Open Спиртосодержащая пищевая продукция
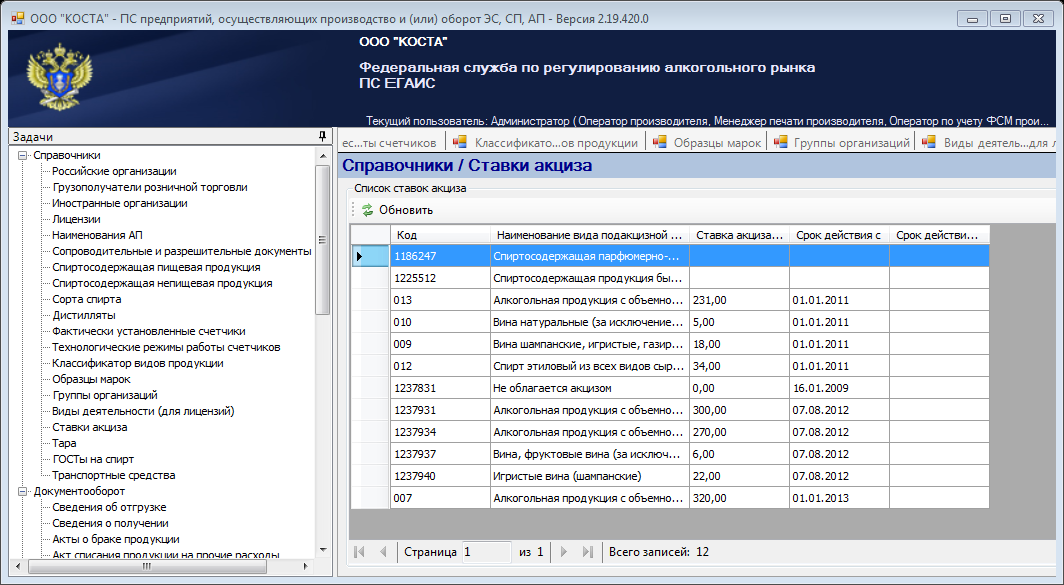 point(156,267)
